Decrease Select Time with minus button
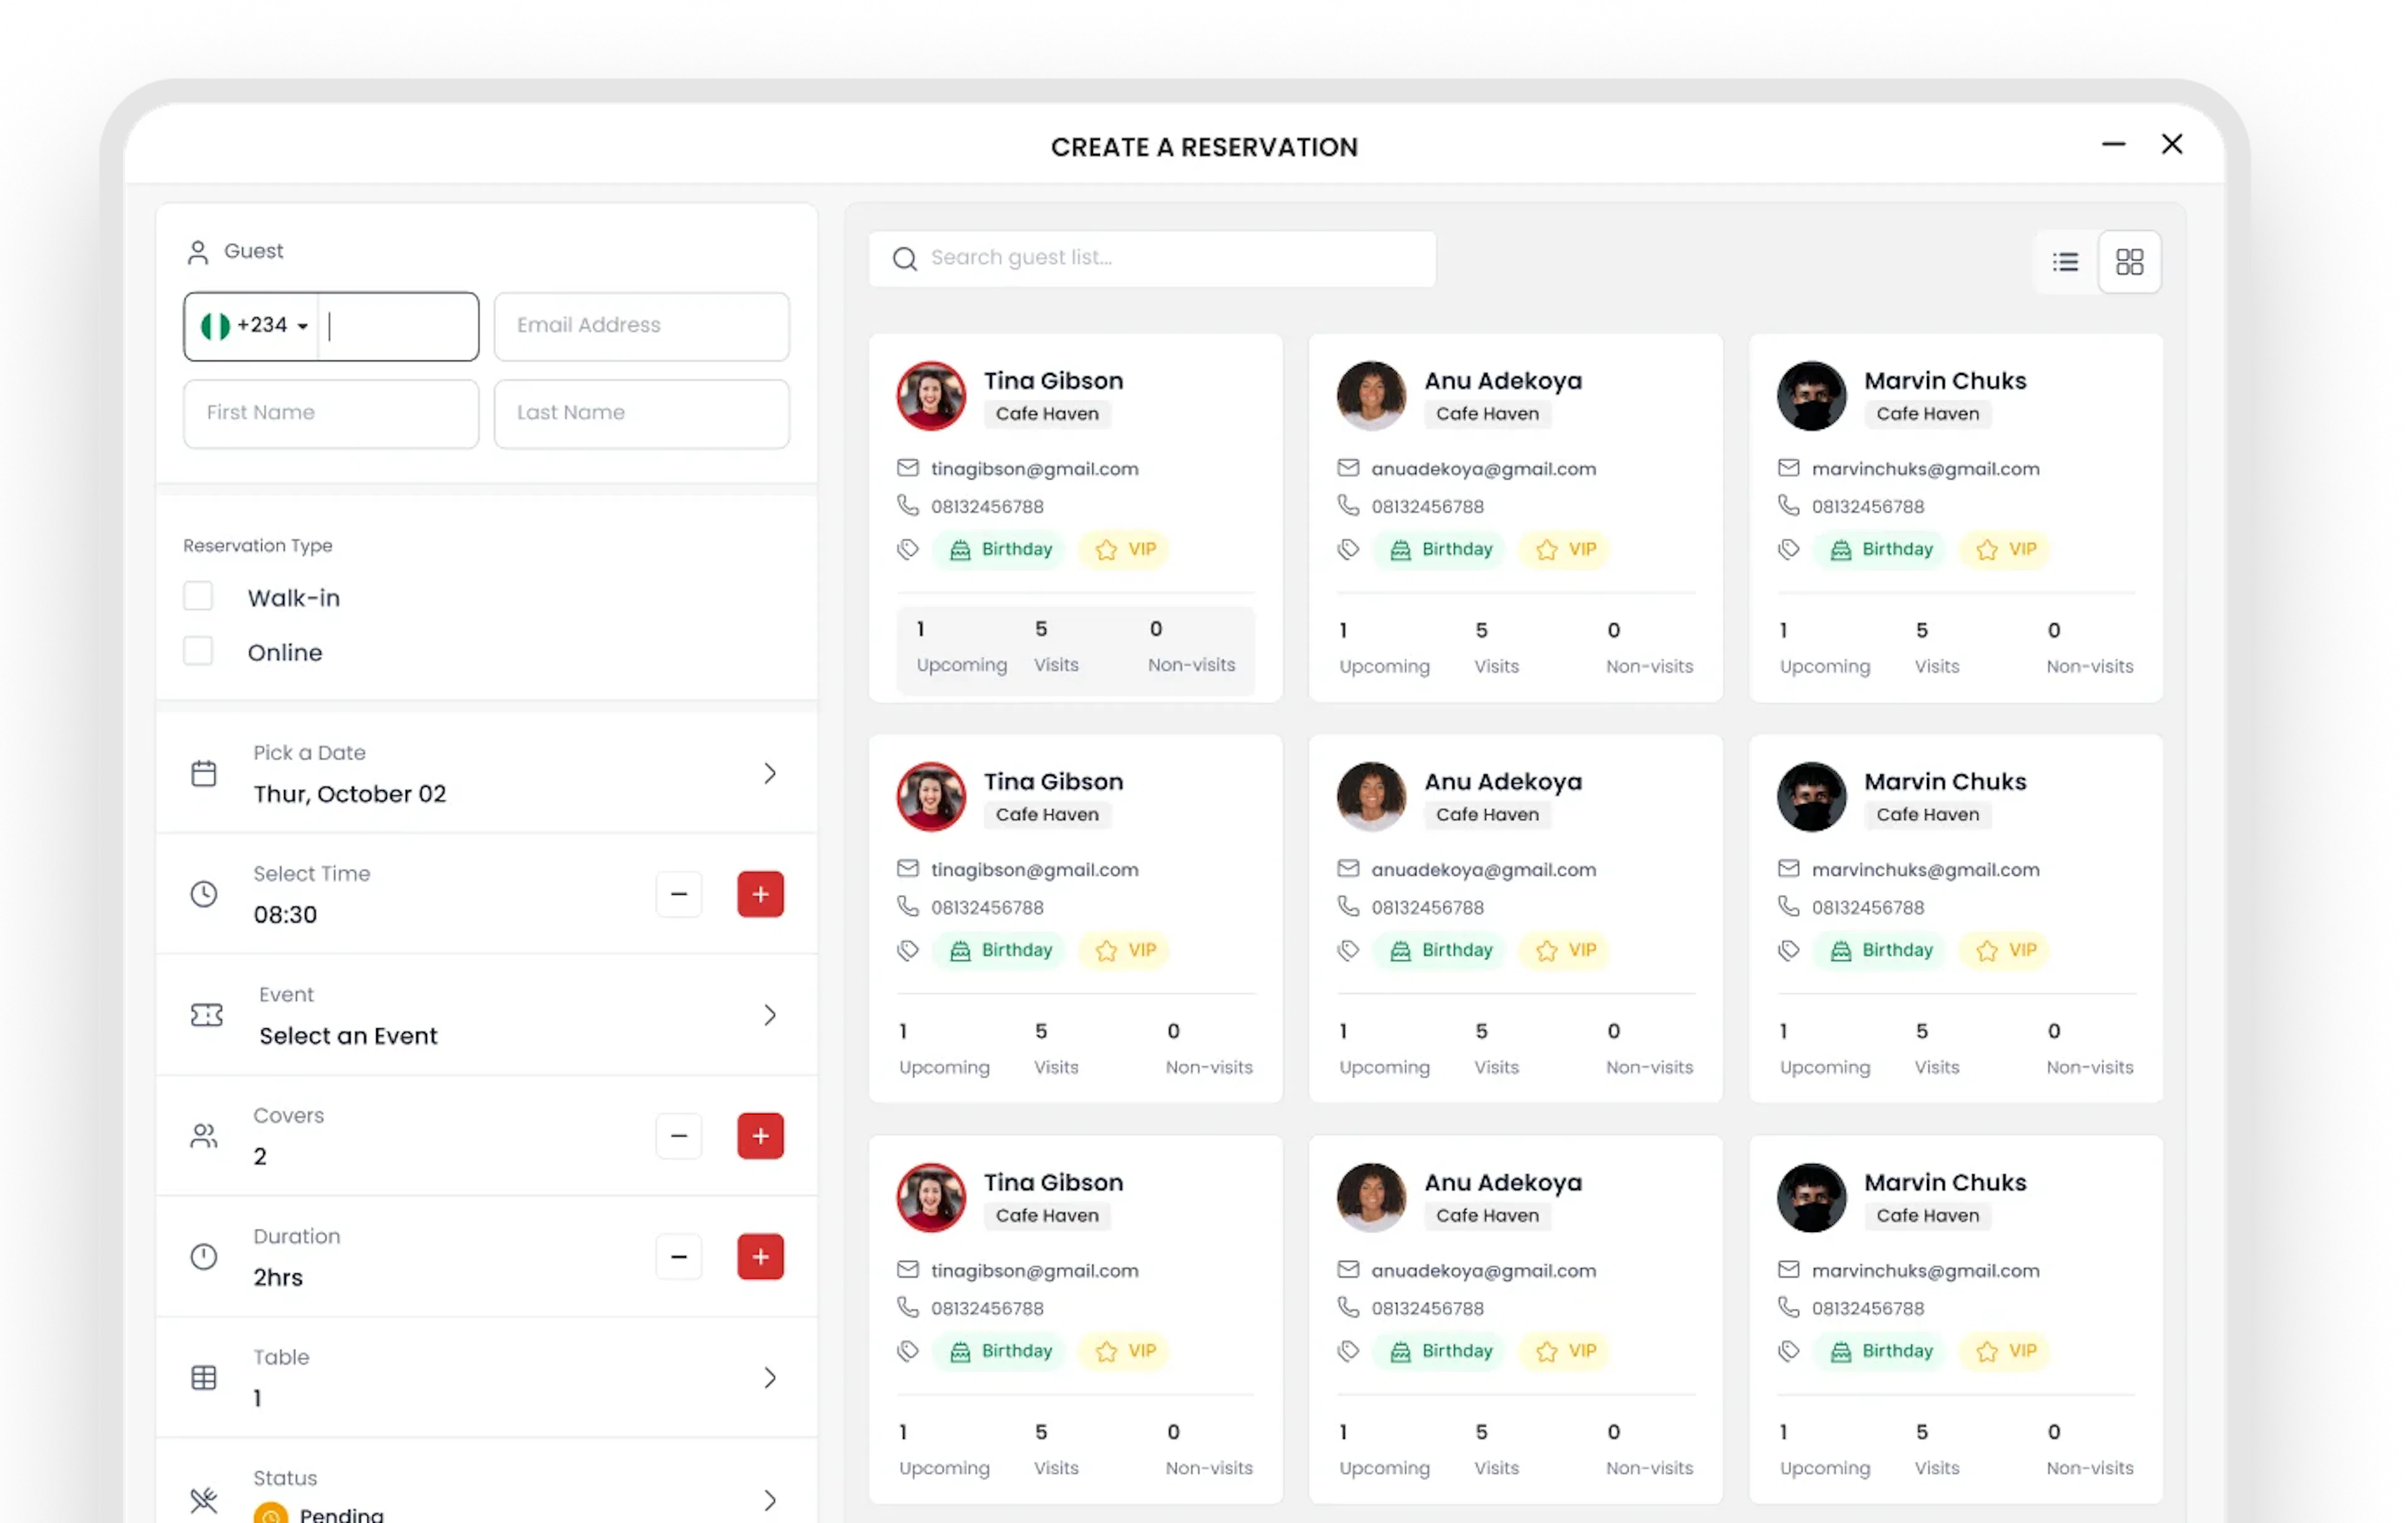This screenshot has width=2408, height=1523. tap(679, 894)
